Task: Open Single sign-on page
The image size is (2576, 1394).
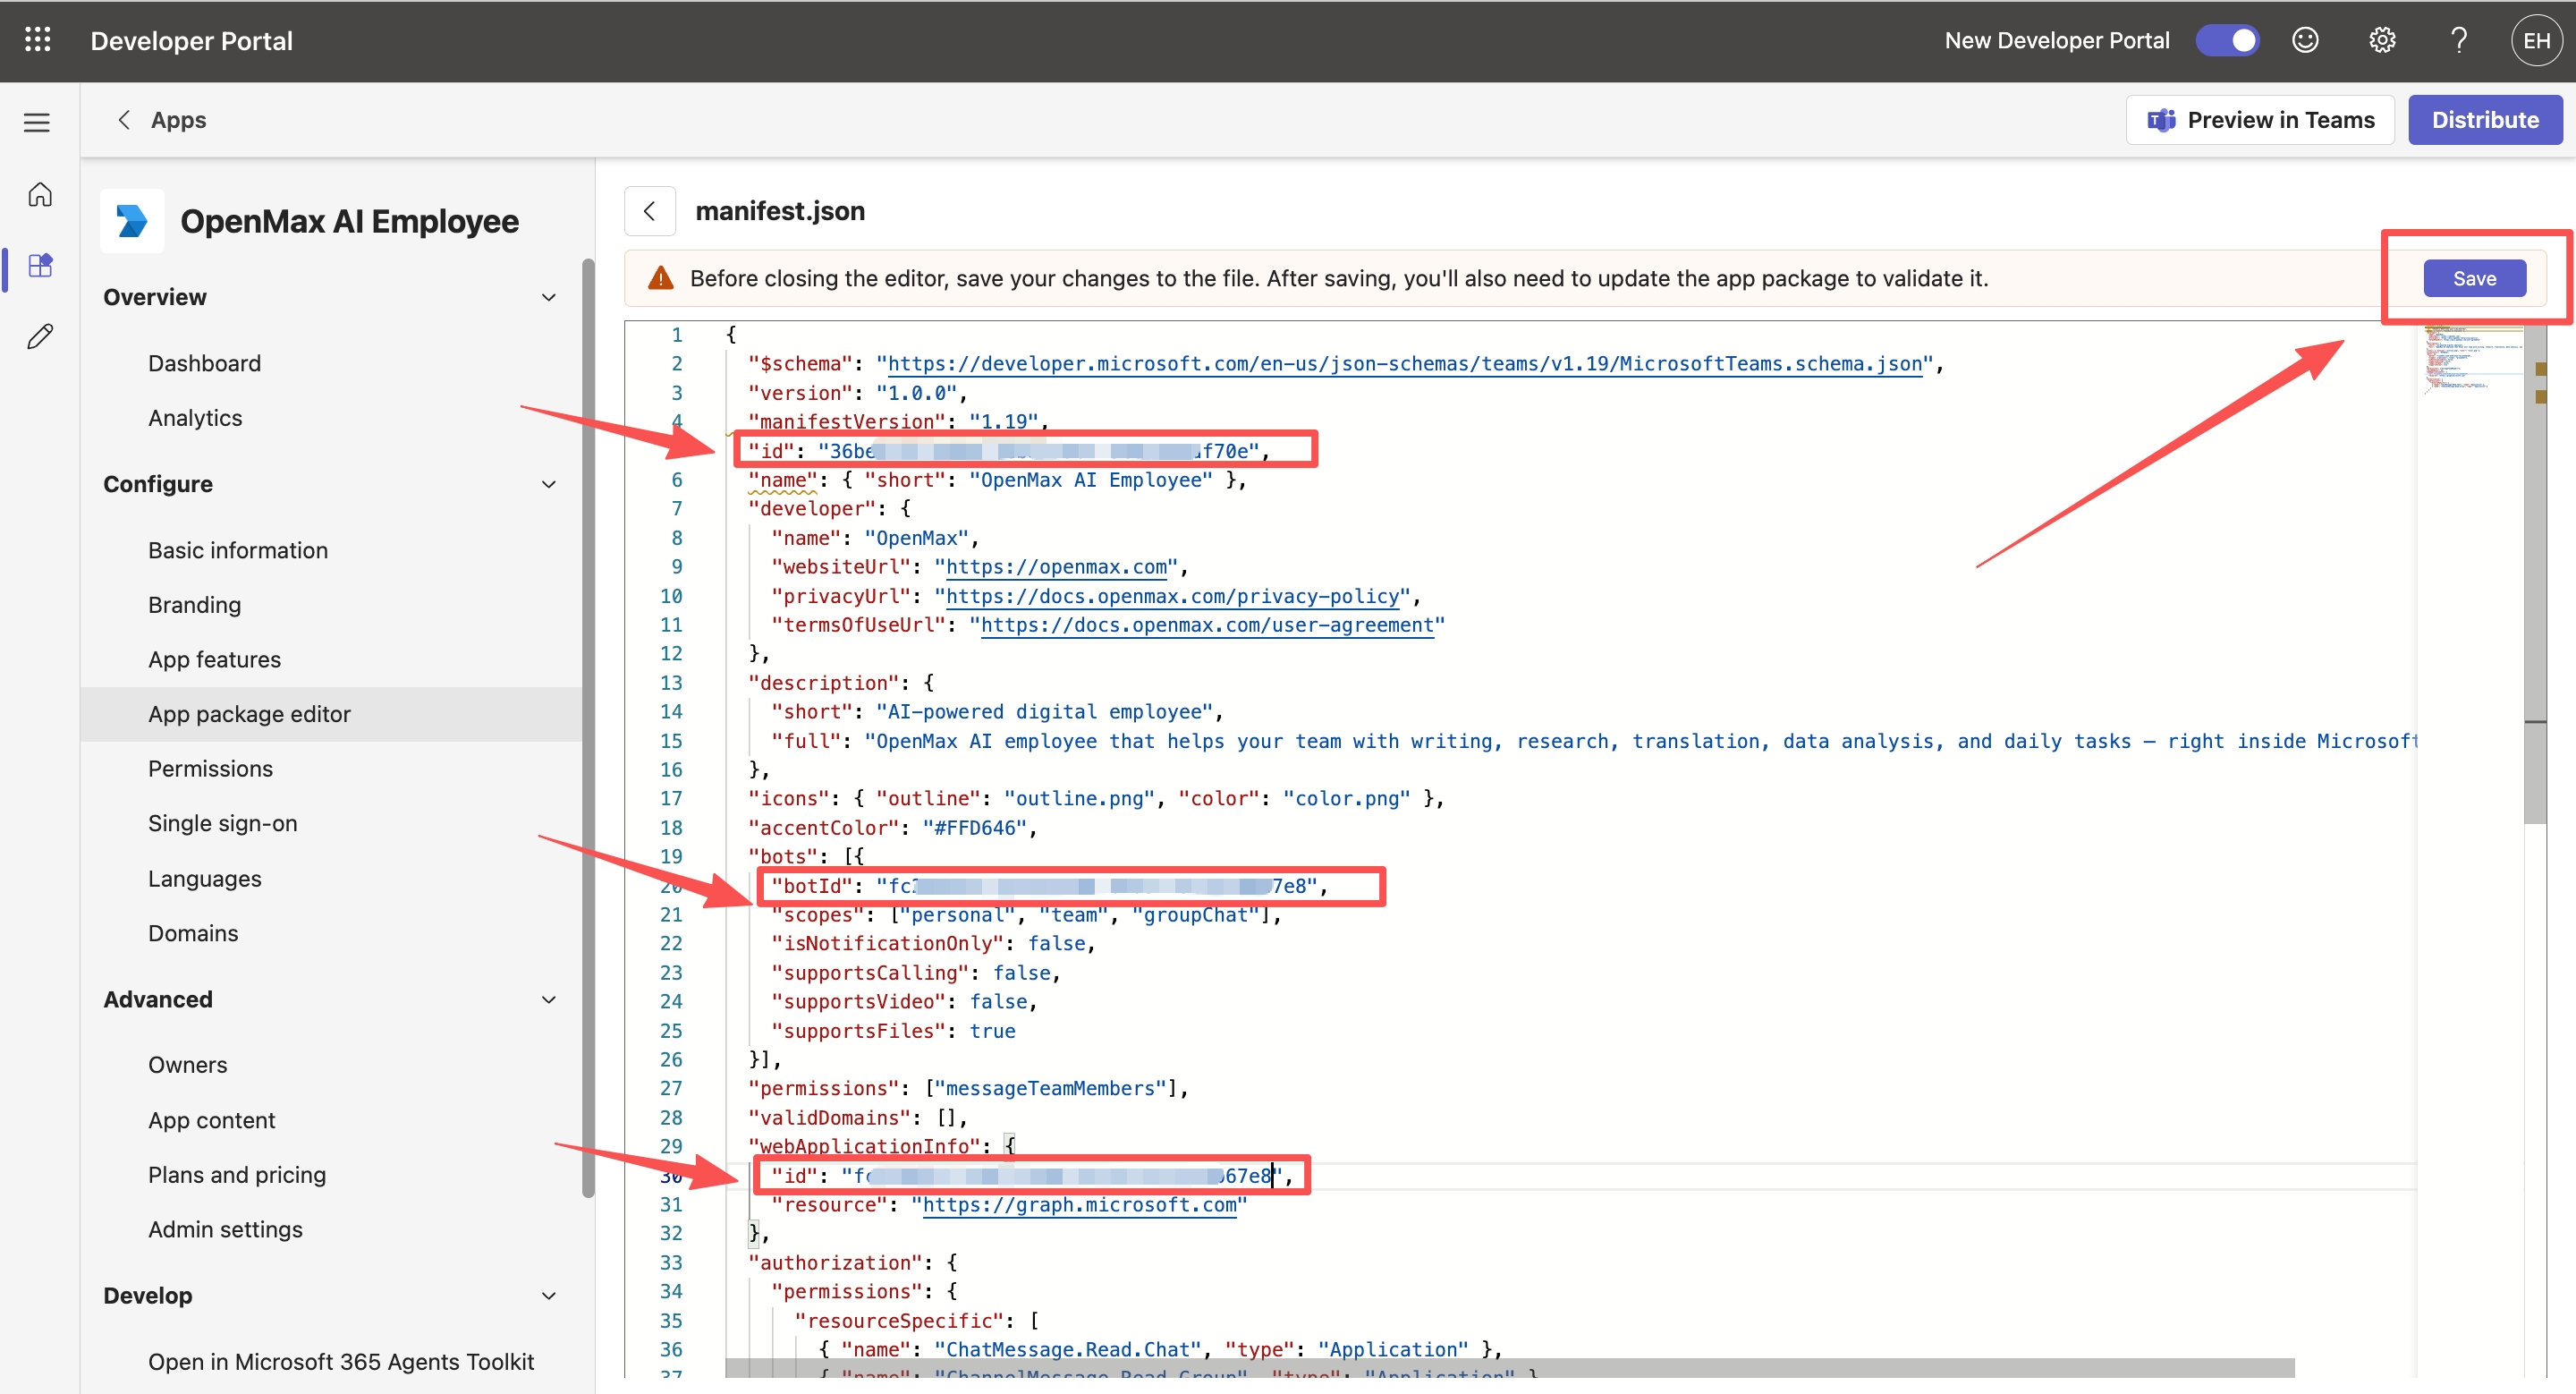Action: (x=222, y=823)
